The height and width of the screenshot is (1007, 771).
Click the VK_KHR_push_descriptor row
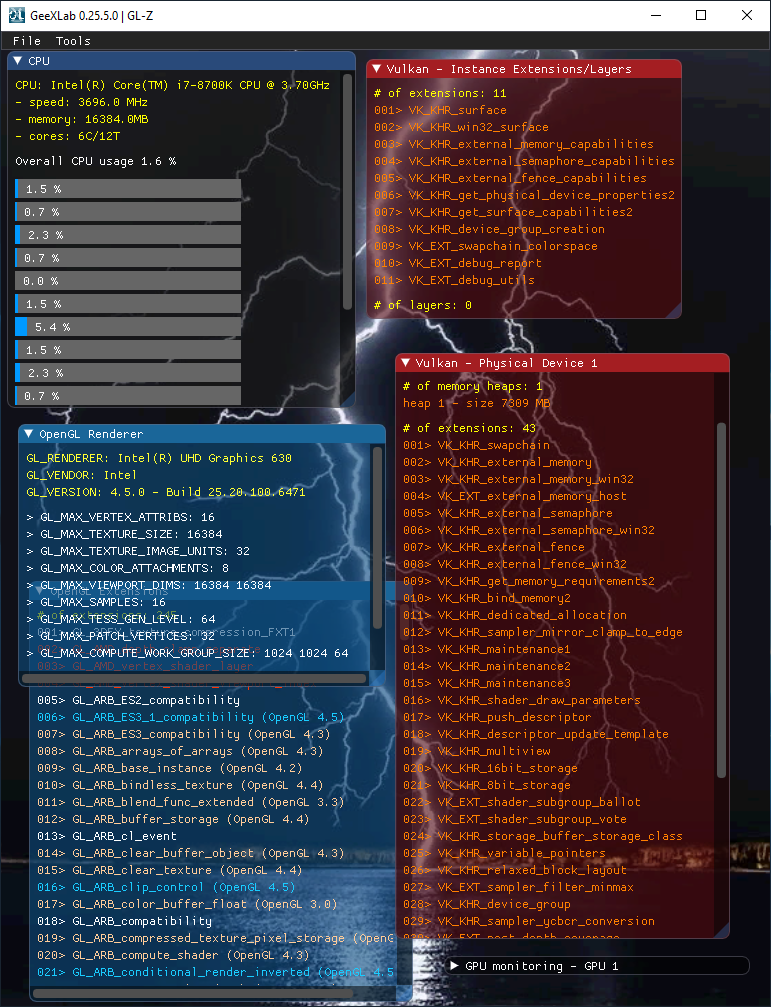pyautogui.click(x=498, y=717)
